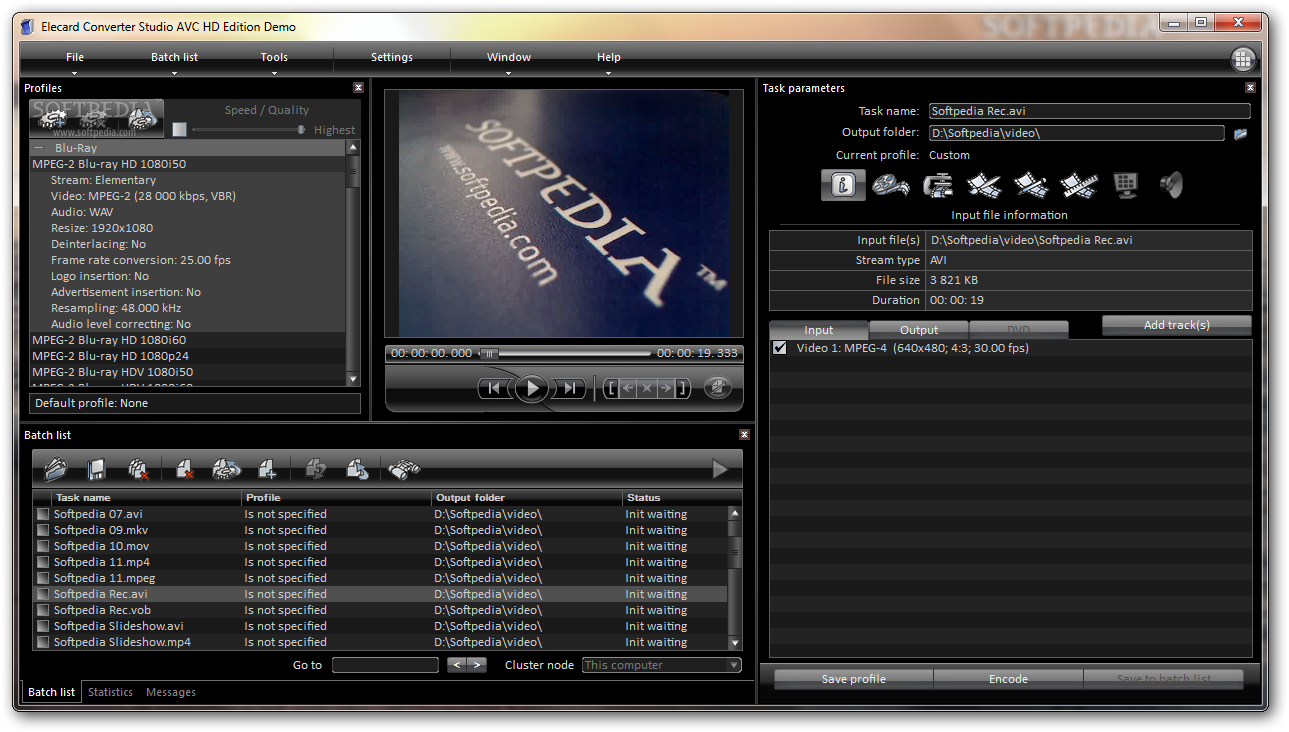
Task: Jump to previous frame in the player
Action: pos(493,389)
